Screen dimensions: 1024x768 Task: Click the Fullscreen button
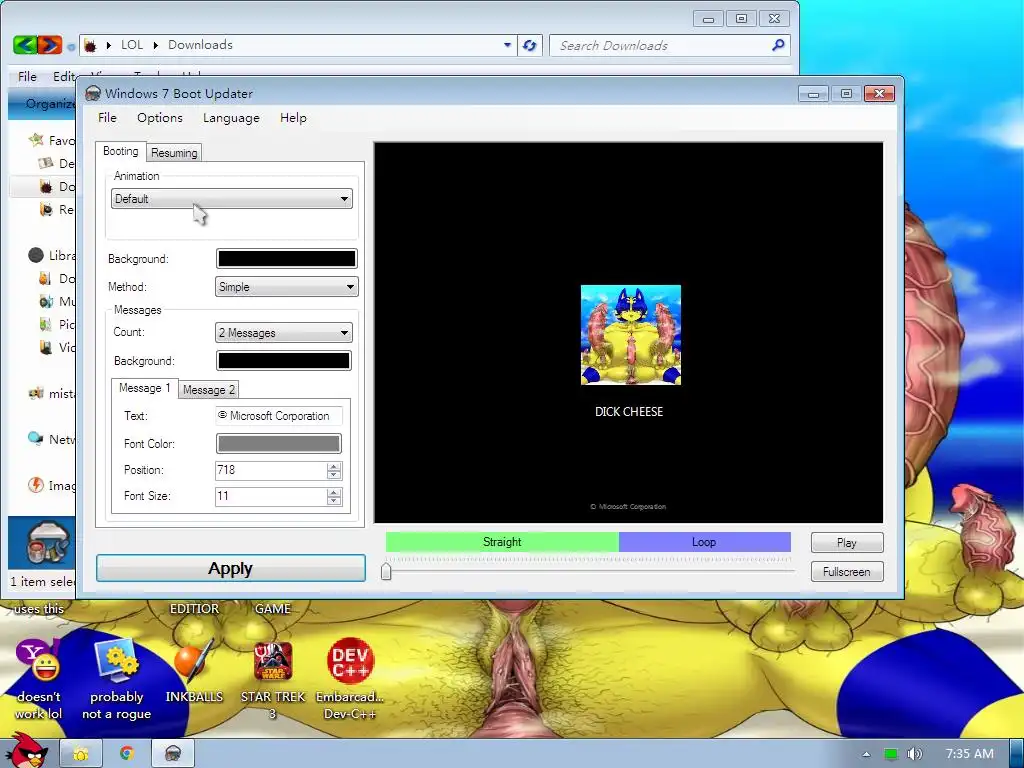pyautogui.click(x=847, y=571)
